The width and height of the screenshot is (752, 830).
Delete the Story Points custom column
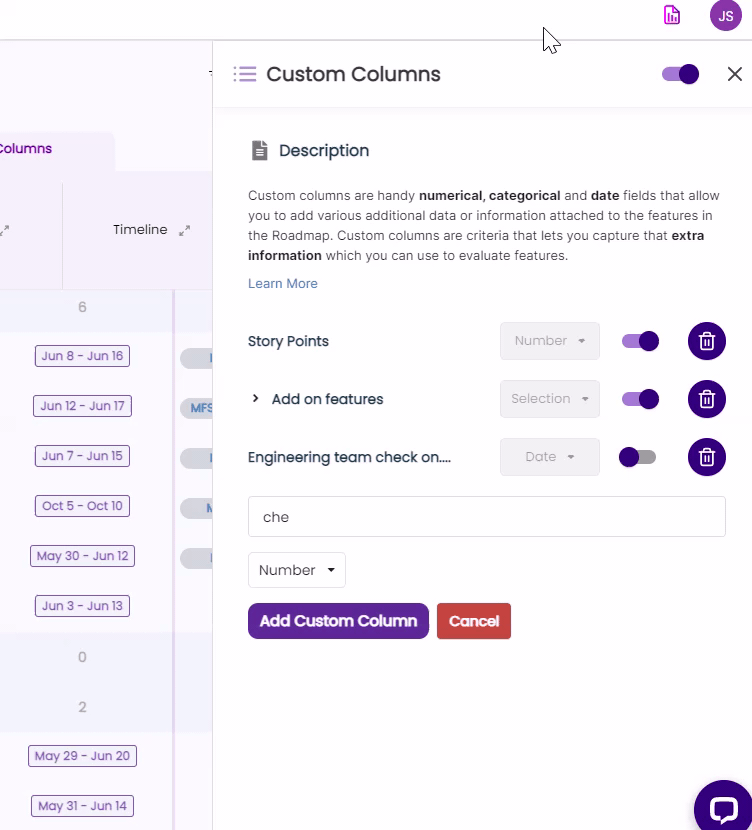click(x=706, y=341)
